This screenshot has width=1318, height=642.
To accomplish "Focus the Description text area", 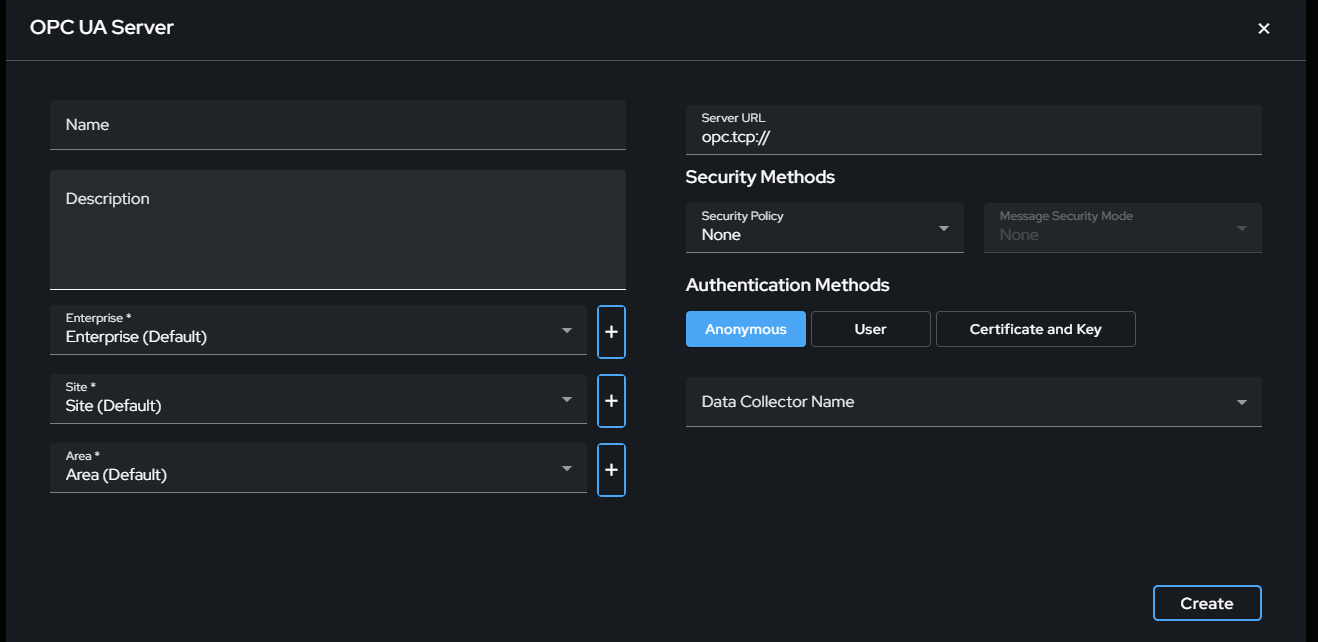I will click(338, 230).
